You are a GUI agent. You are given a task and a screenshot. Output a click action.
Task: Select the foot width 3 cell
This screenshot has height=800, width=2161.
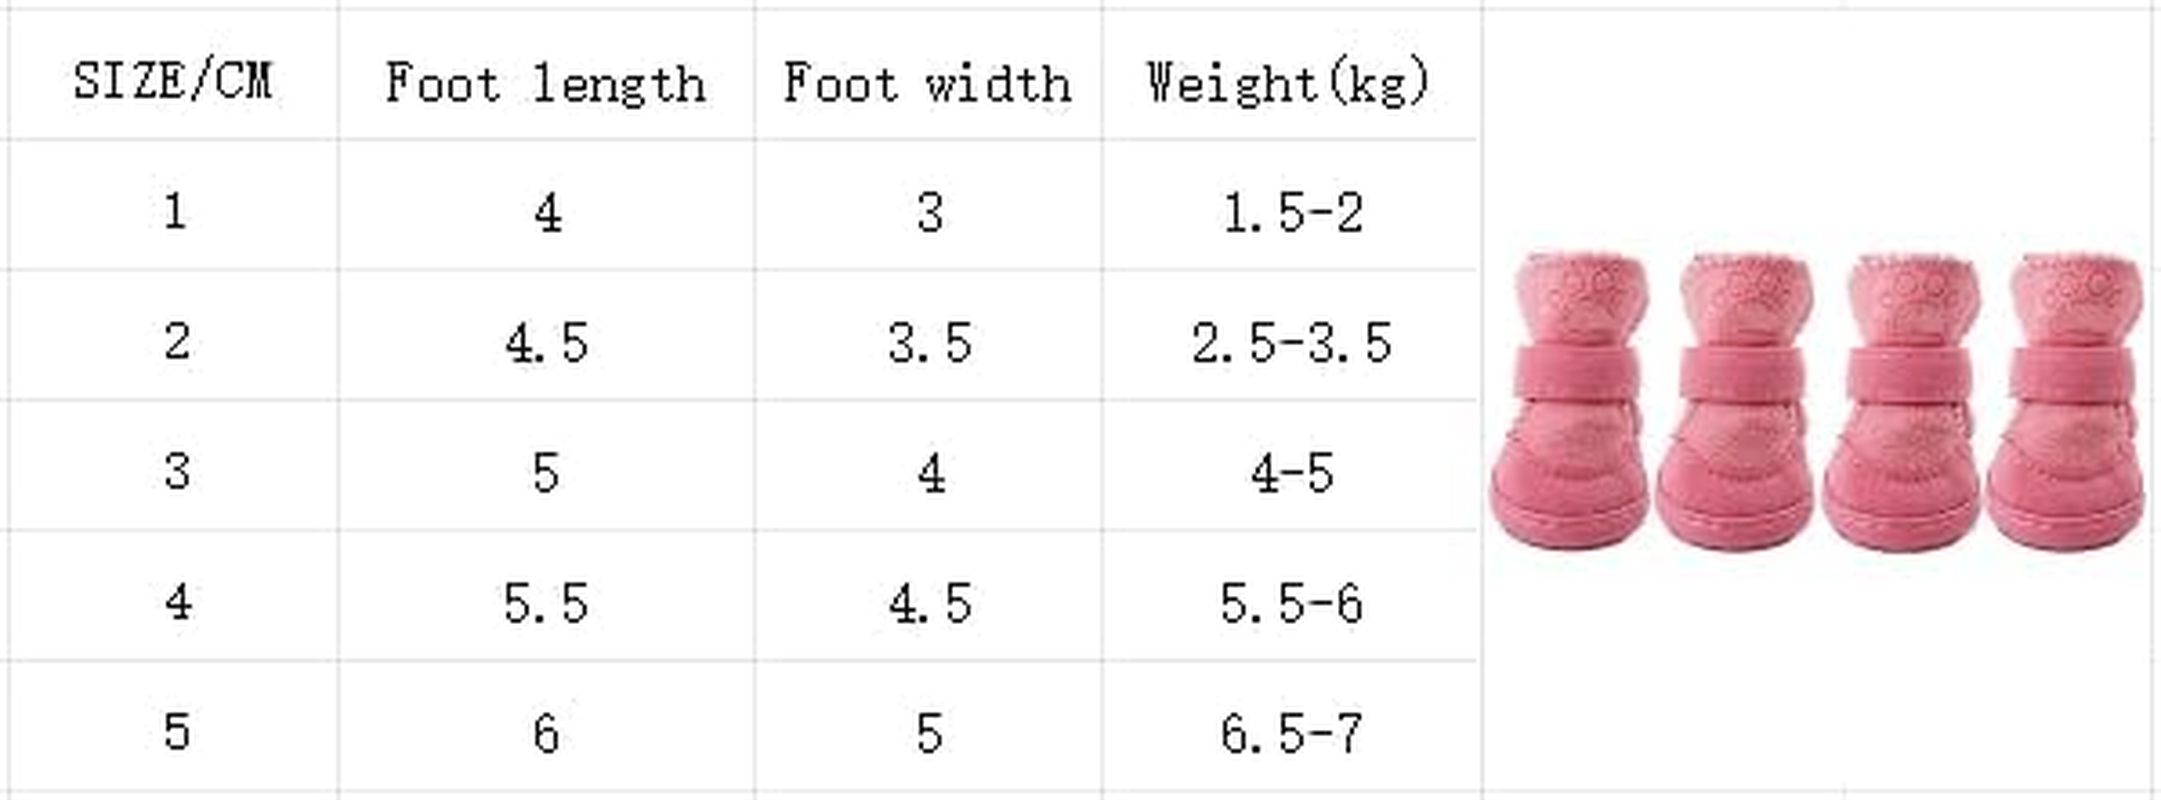(930, 212)
